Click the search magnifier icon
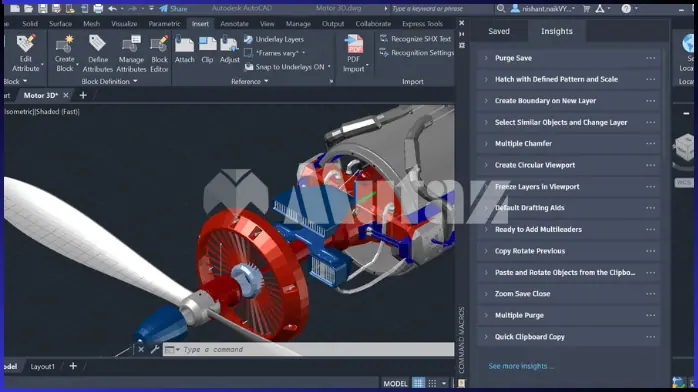Image resolution: width=698 pixels, height=392 pixels. pos(500,8)
